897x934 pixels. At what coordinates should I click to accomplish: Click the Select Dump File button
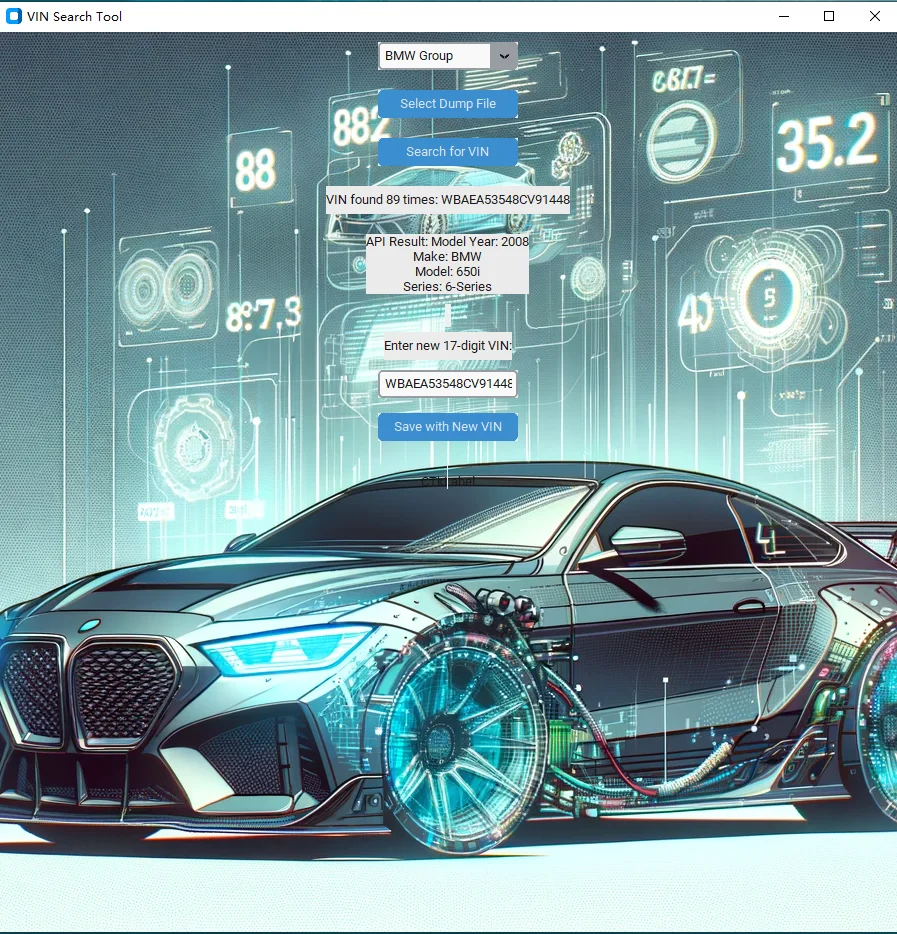(x=448, y=104)
